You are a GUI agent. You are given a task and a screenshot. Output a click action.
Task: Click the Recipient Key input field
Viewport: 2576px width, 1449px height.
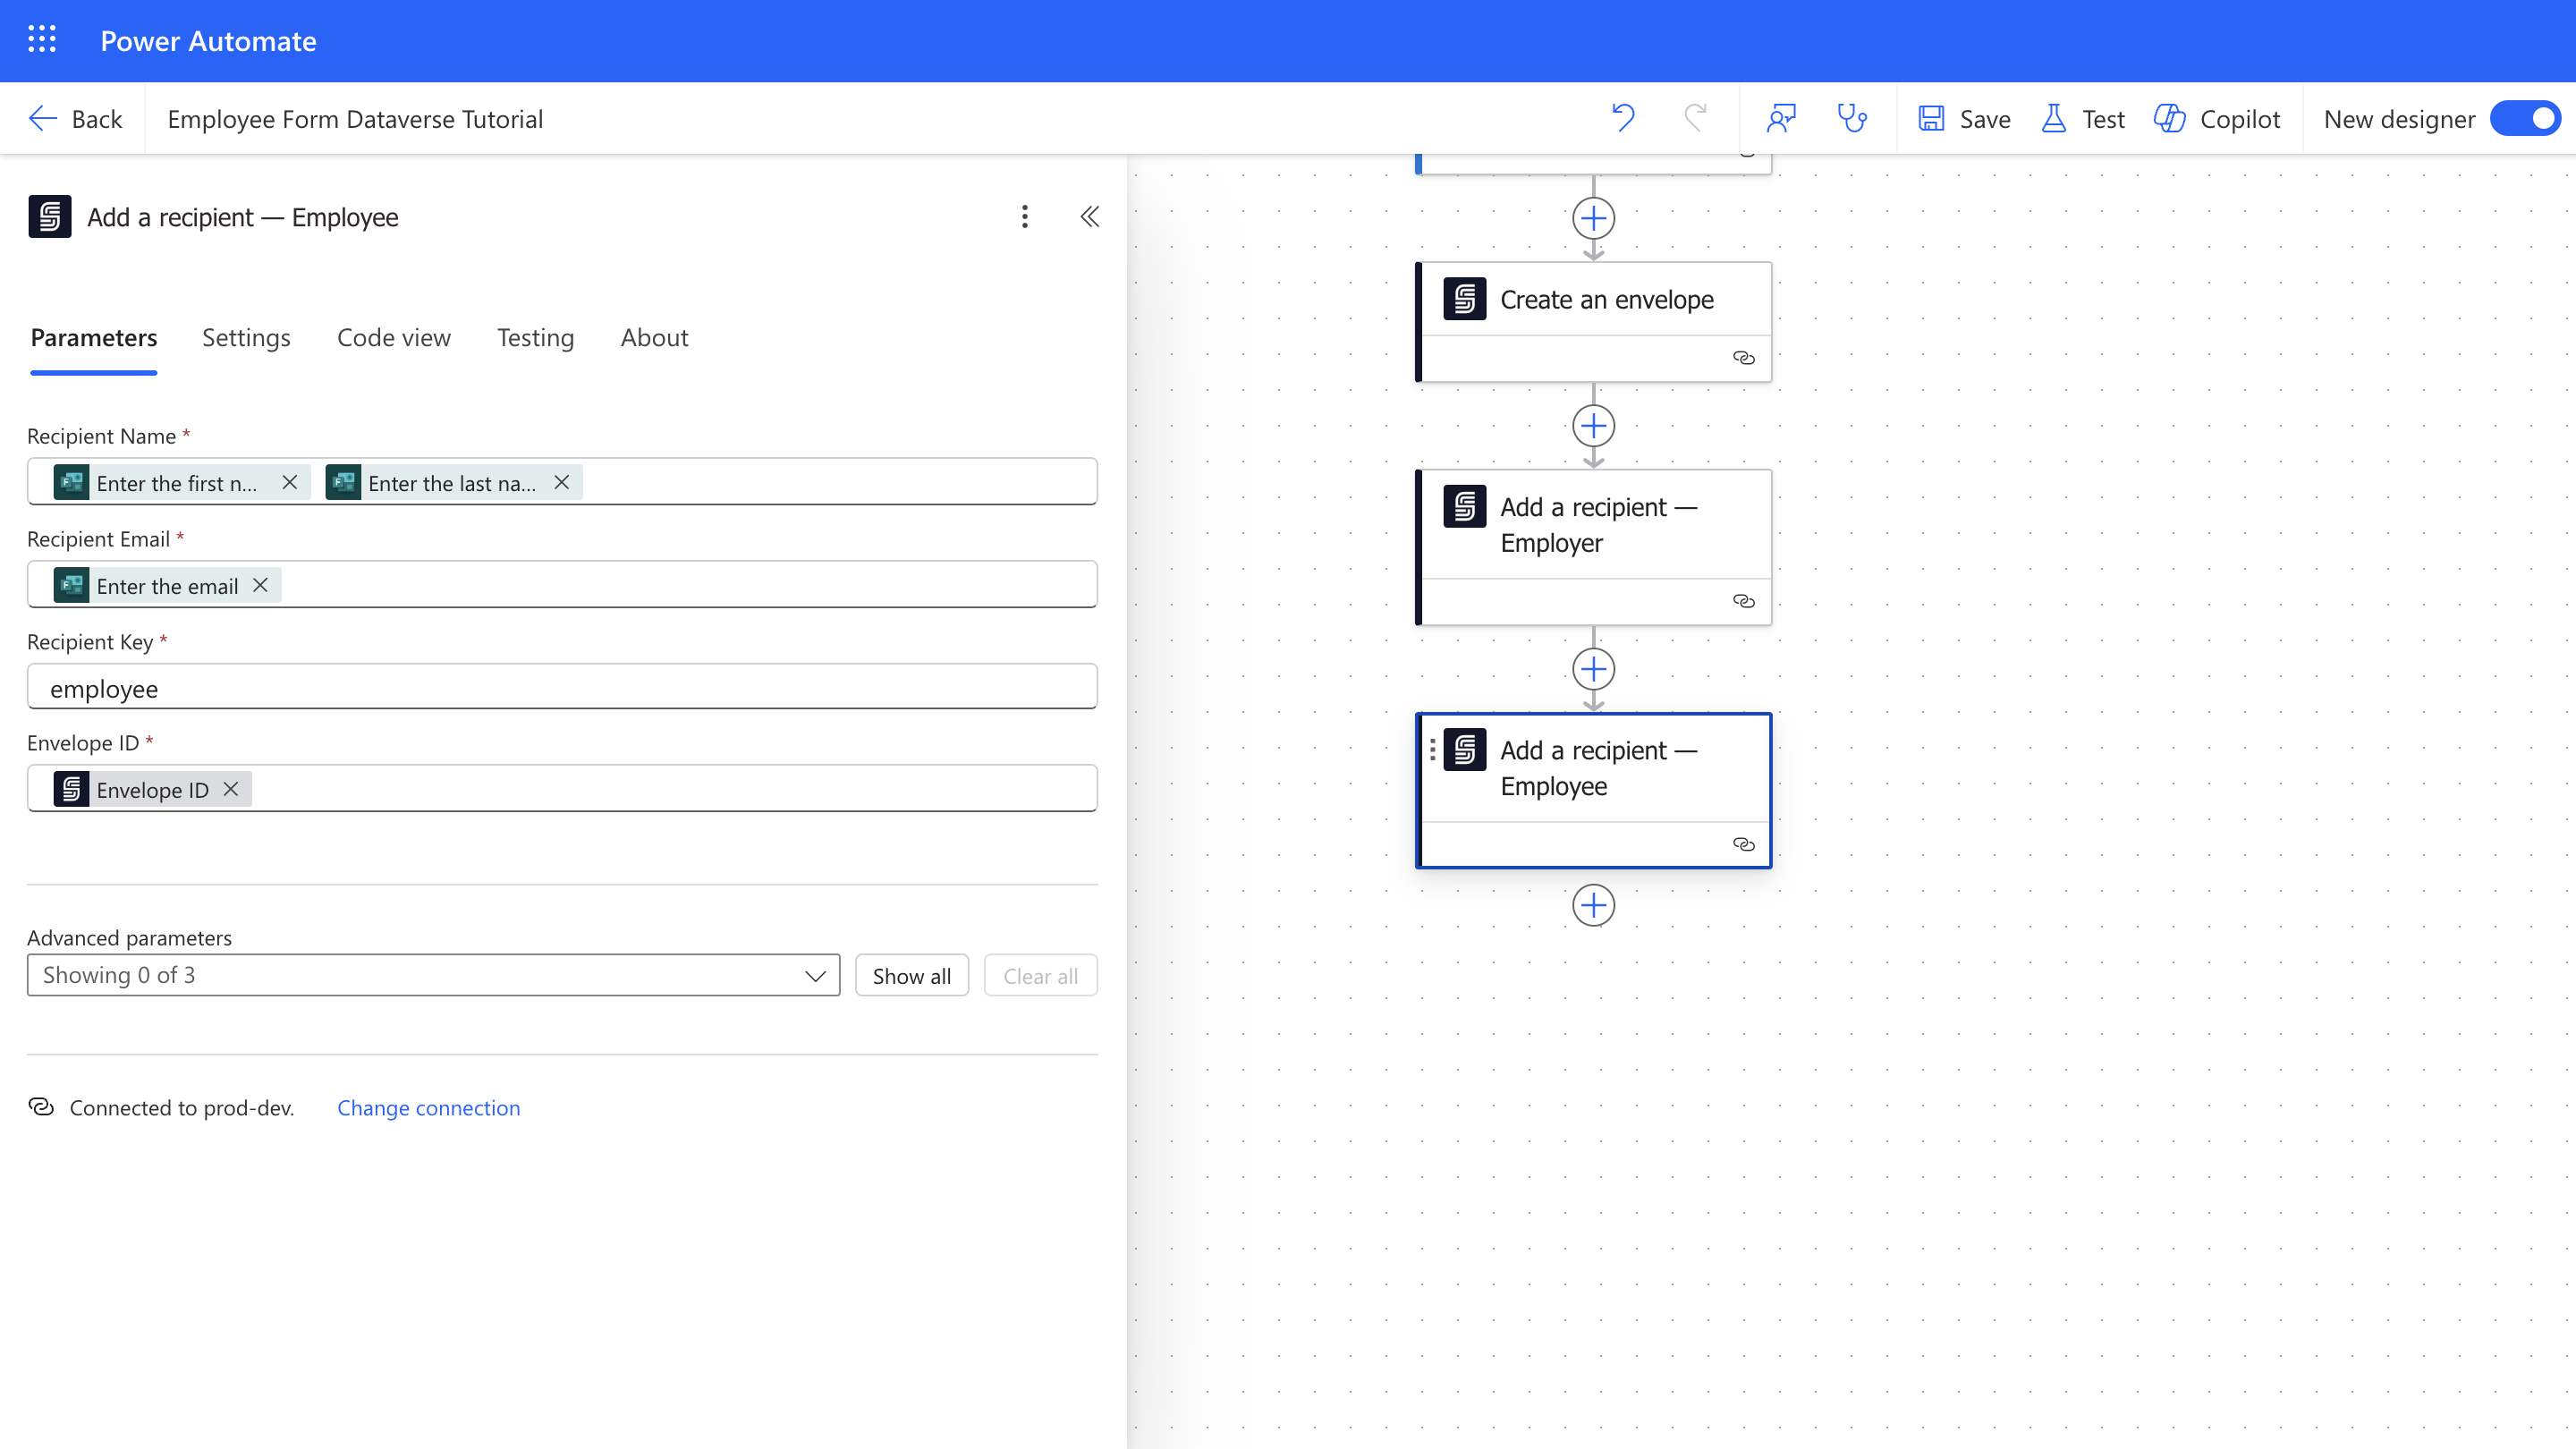561,688
